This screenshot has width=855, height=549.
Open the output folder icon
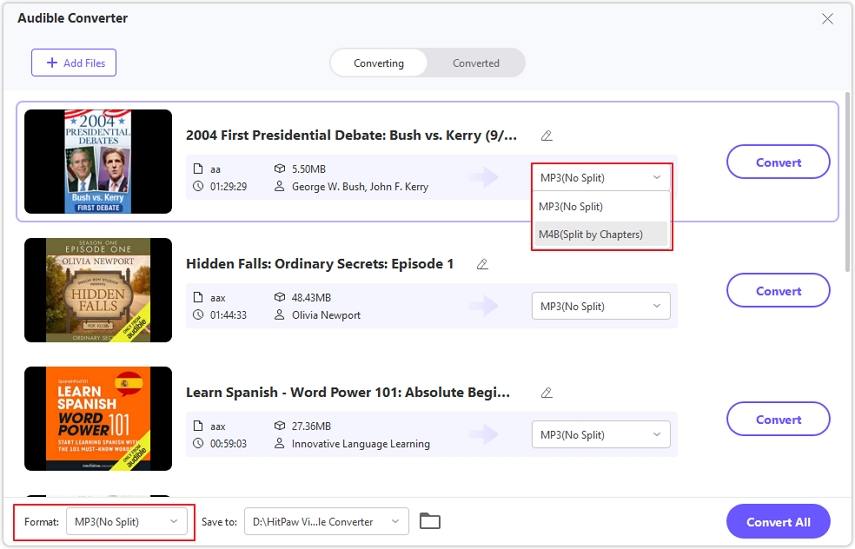click(430, 521)
